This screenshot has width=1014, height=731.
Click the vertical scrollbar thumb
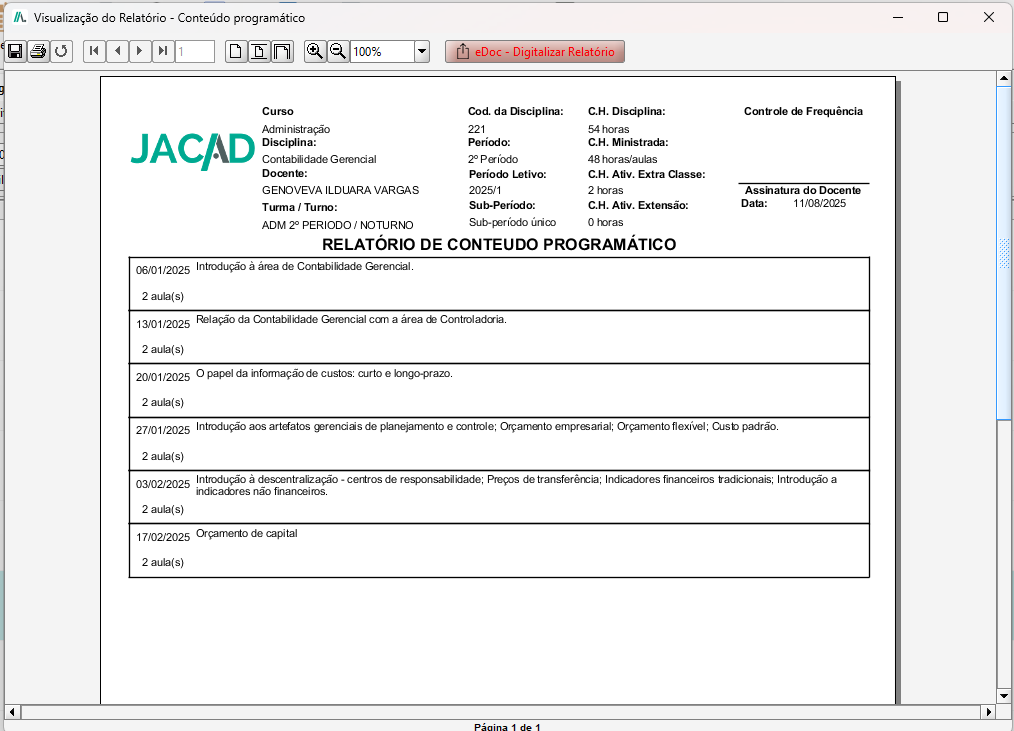pos(1004,253)
